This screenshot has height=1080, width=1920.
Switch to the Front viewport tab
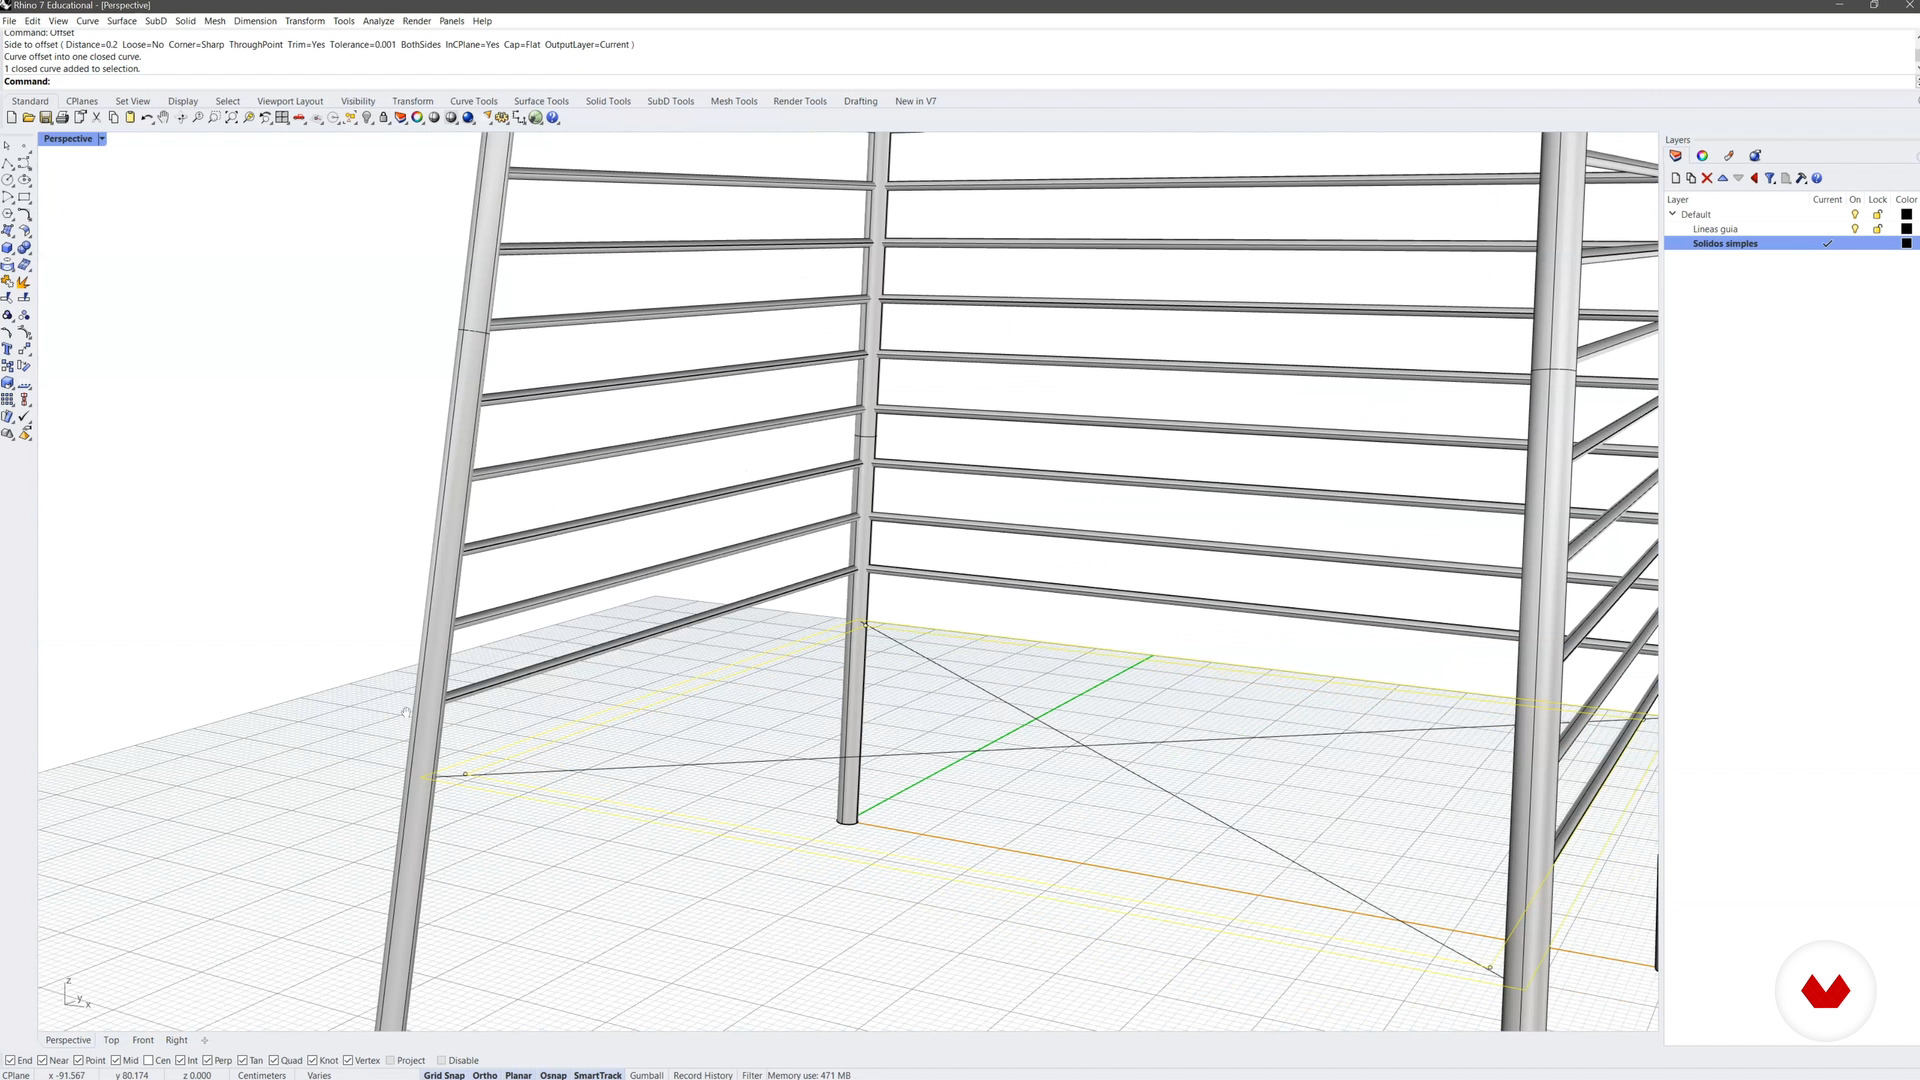tap(143, 1040)
